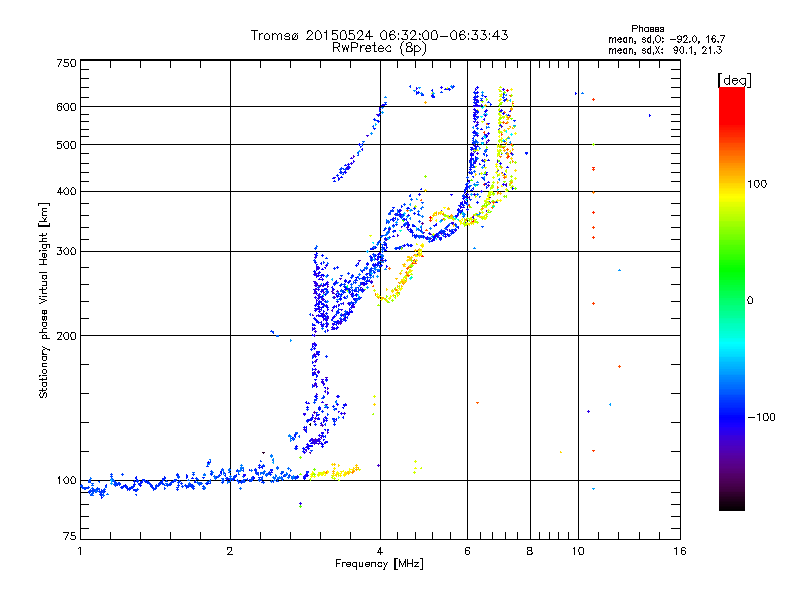Click the y-axis label '600'
The width and height of the screenshot is (800, 600).
[x=66, y=107]
